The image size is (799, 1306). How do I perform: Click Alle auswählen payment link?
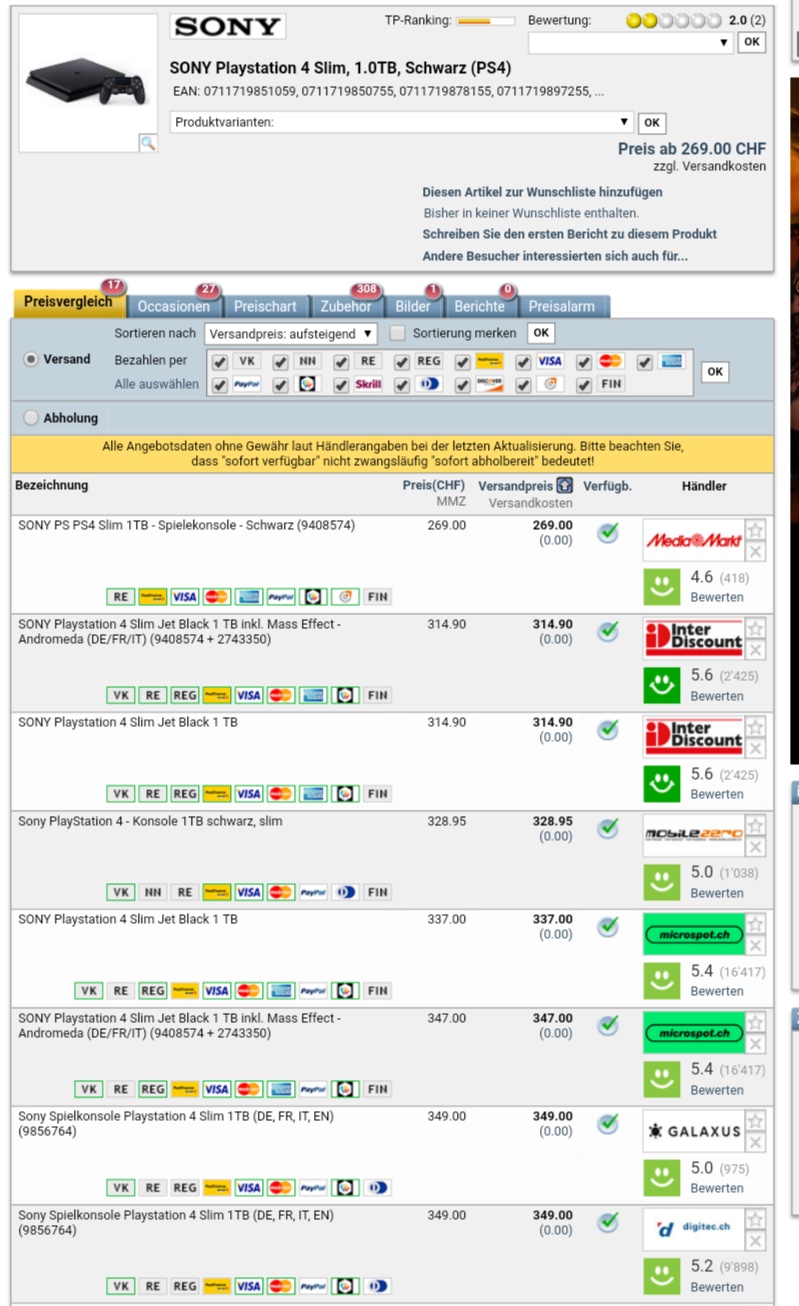point(157,384)
